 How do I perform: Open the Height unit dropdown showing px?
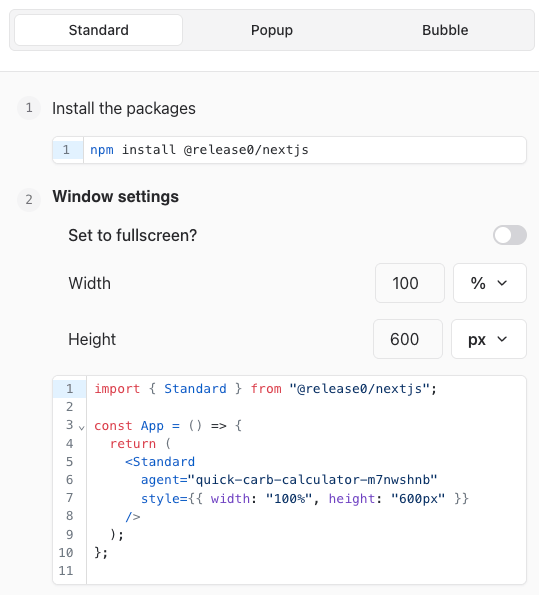tap(489, 339)
